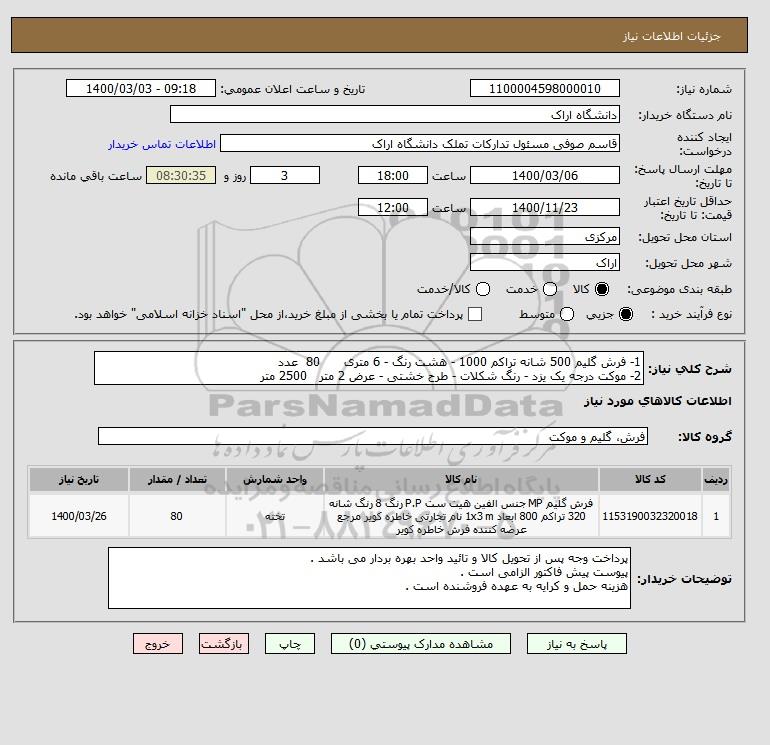
Task: Click the ساعت باقی مانده label
Action: [96, 176]
